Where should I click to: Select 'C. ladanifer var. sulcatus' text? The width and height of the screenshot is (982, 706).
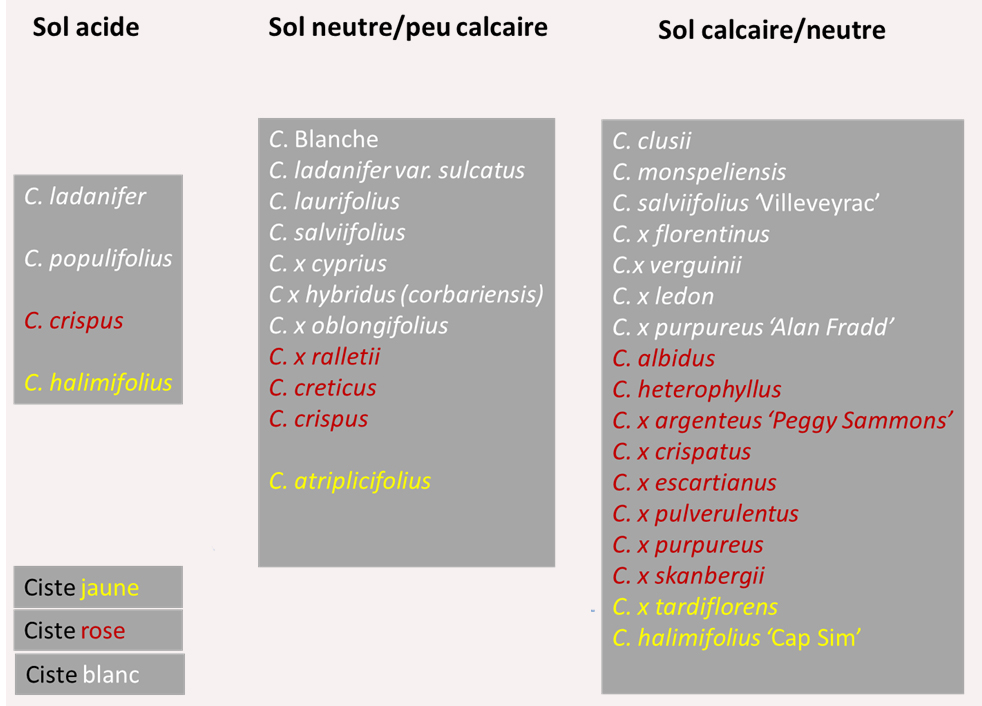click(397, 170)
